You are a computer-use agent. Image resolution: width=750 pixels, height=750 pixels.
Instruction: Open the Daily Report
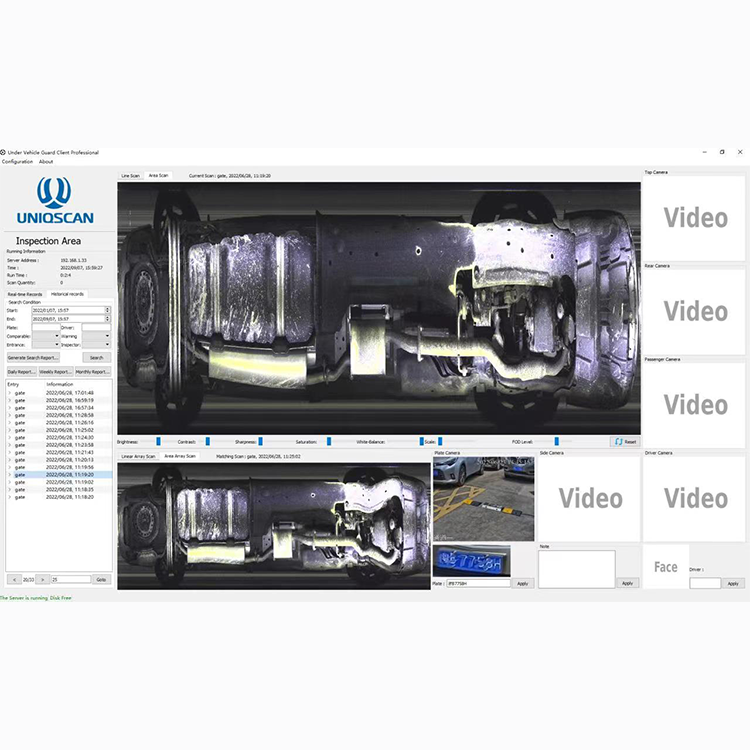tap(22, 372)
